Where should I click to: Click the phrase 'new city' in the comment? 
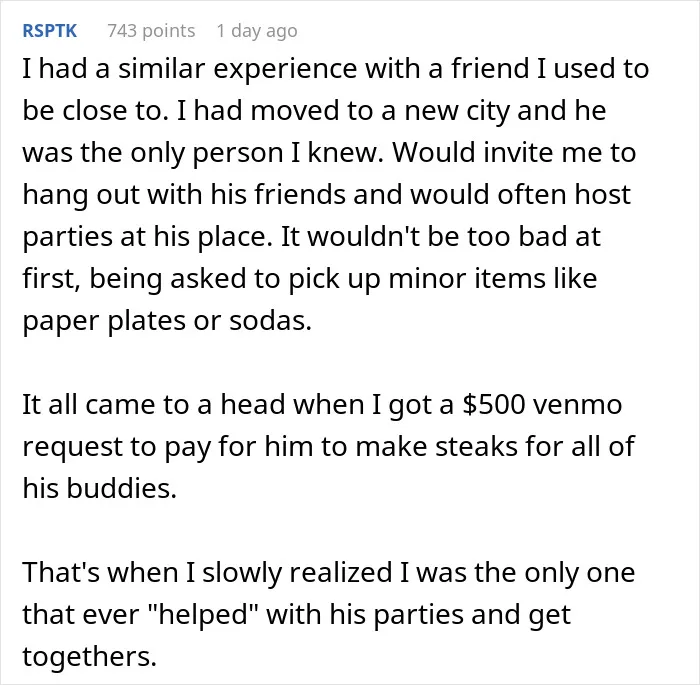click(x=457, y=112)
